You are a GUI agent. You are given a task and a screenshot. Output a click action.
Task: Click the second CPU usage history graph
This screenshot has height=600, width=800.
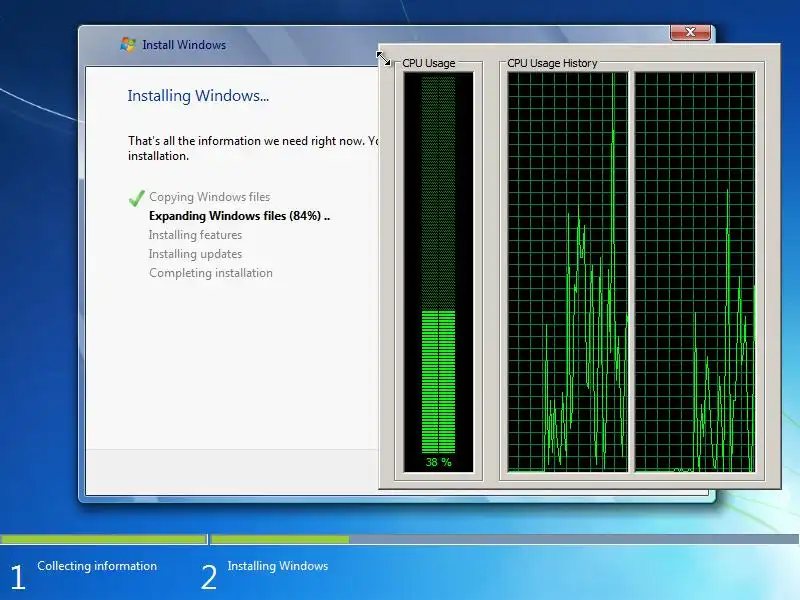tap(694, 272)
